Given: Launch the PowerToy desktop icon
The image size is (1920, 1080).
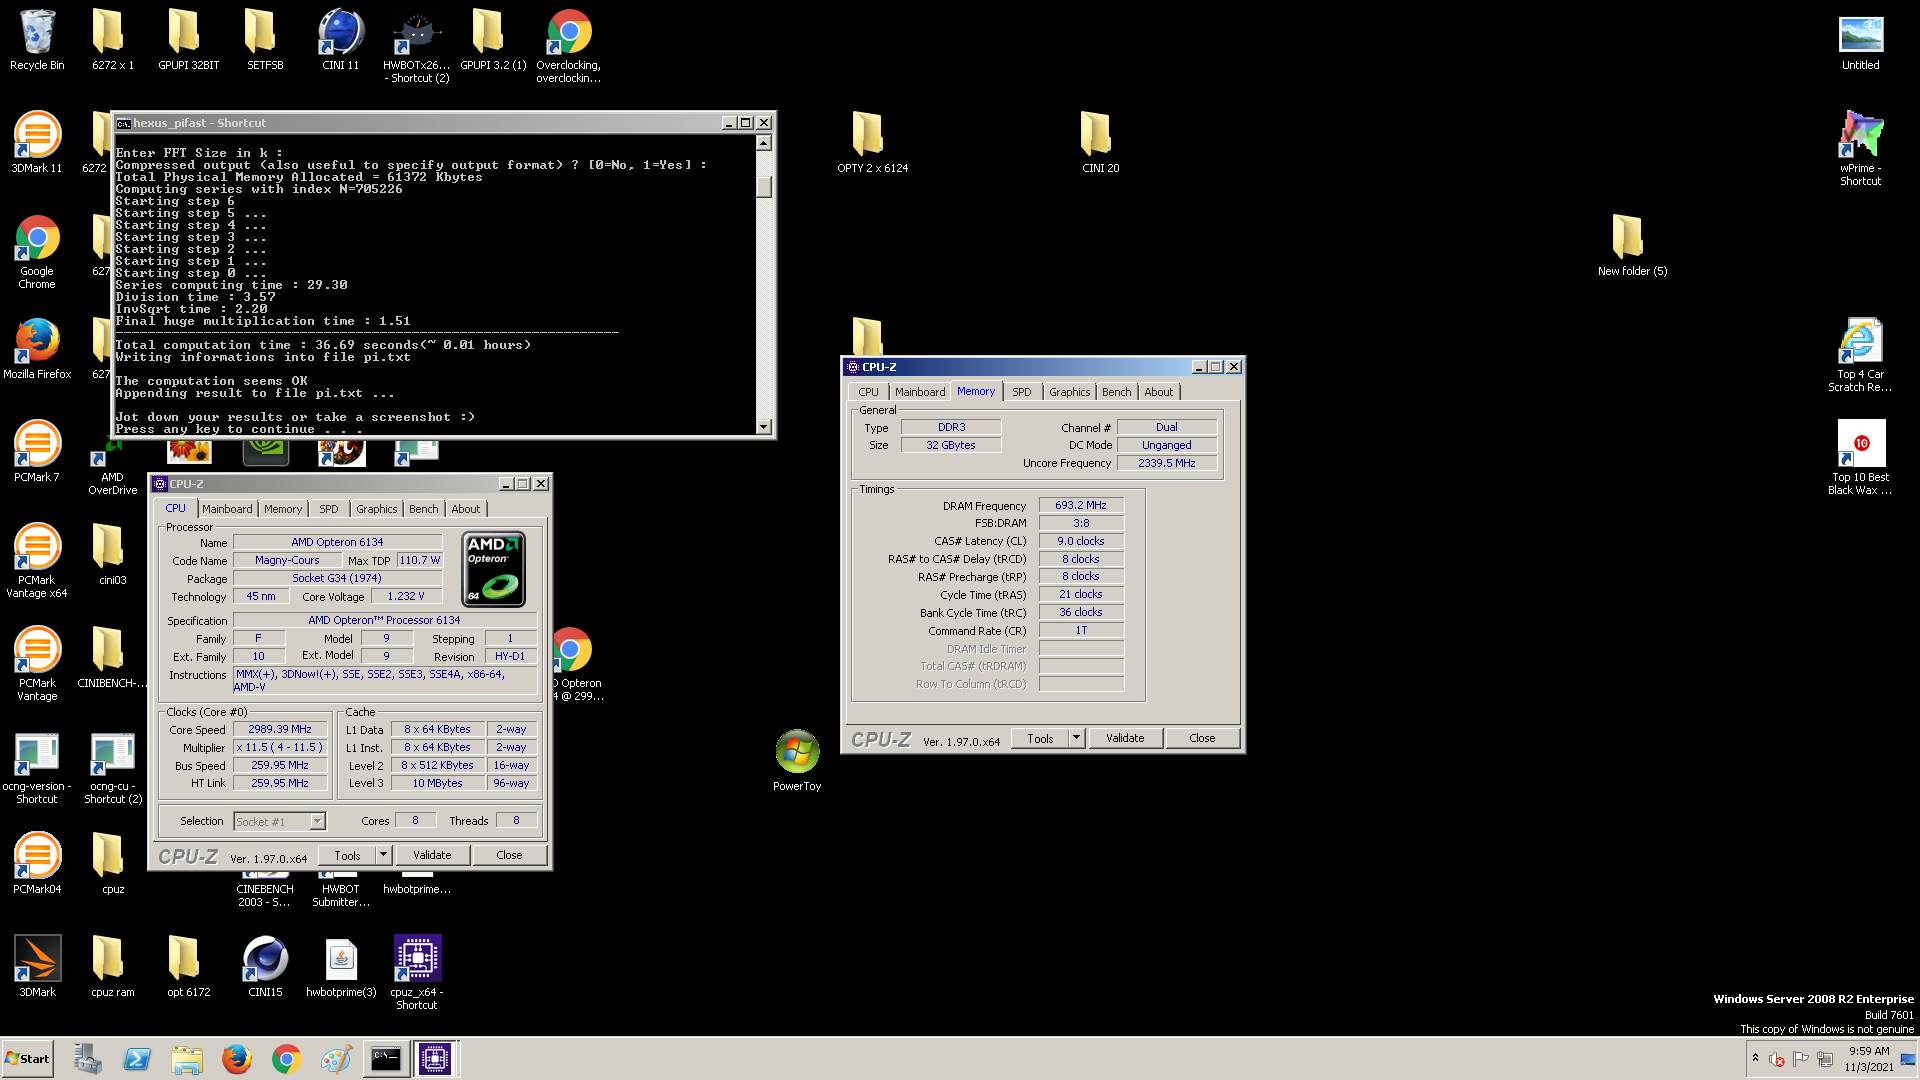Looking at the screenshot, I should pos(797,761).
